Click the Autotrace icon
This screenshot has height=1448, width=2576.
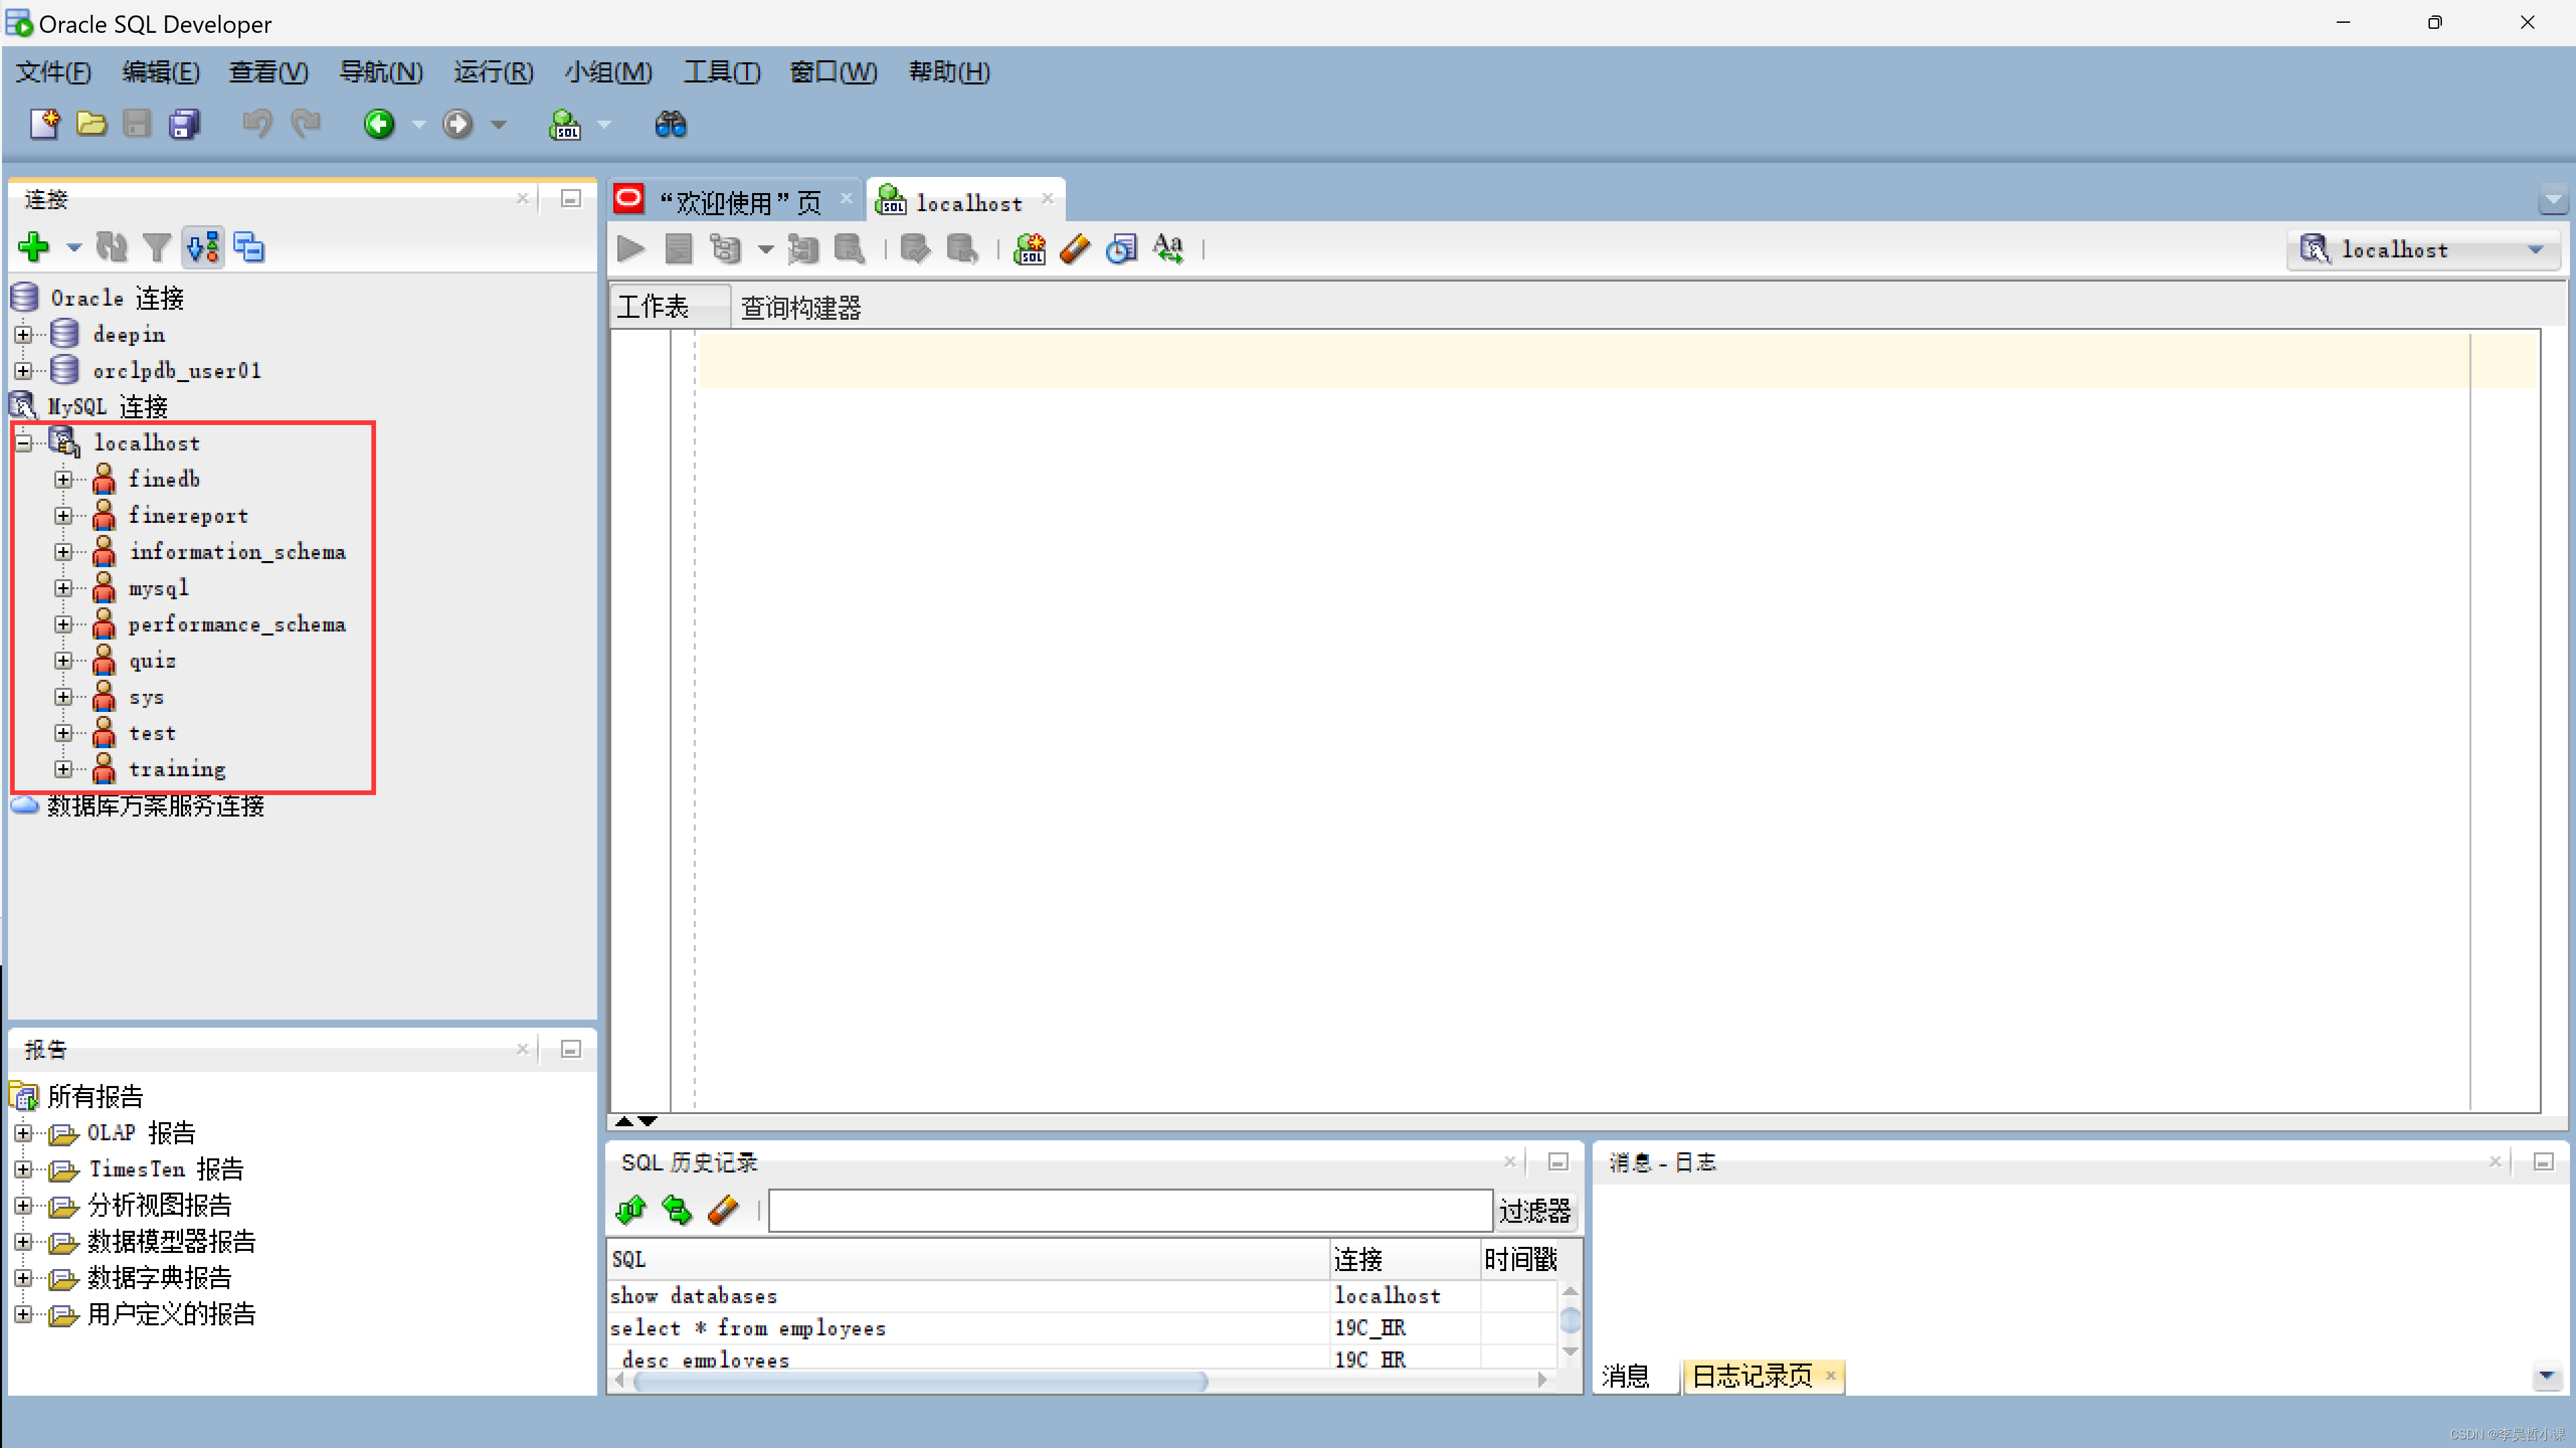pyautogui.click(x=802, y=248)
